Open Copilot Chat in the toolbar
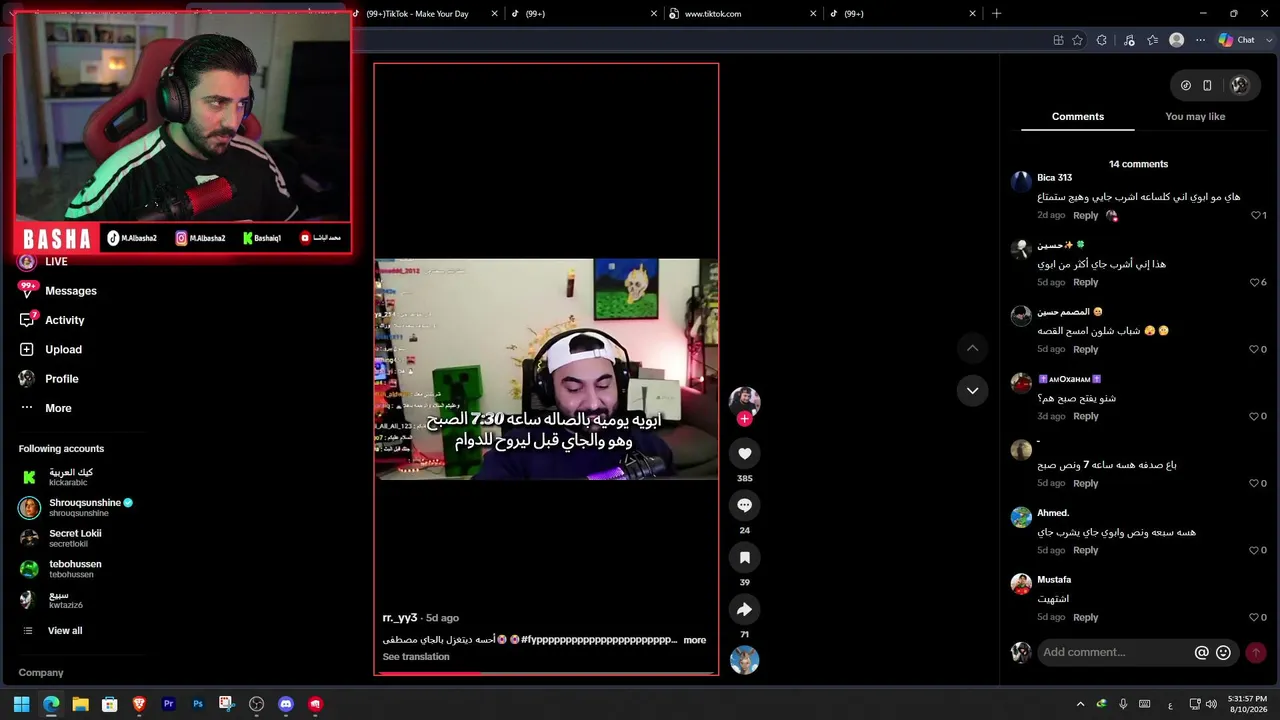1280x720 pixels. [x=1236, y=40]
